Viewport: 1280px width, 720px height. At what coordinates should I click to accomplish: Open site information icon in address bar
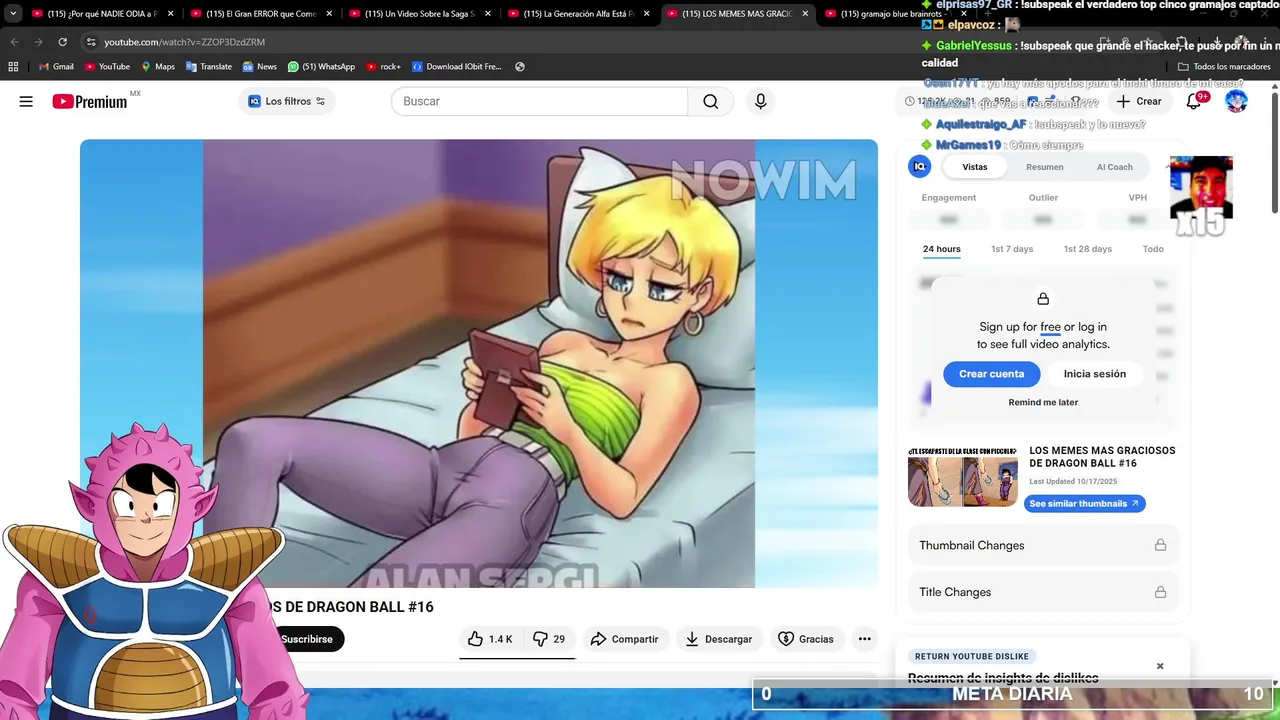(91, 42)
